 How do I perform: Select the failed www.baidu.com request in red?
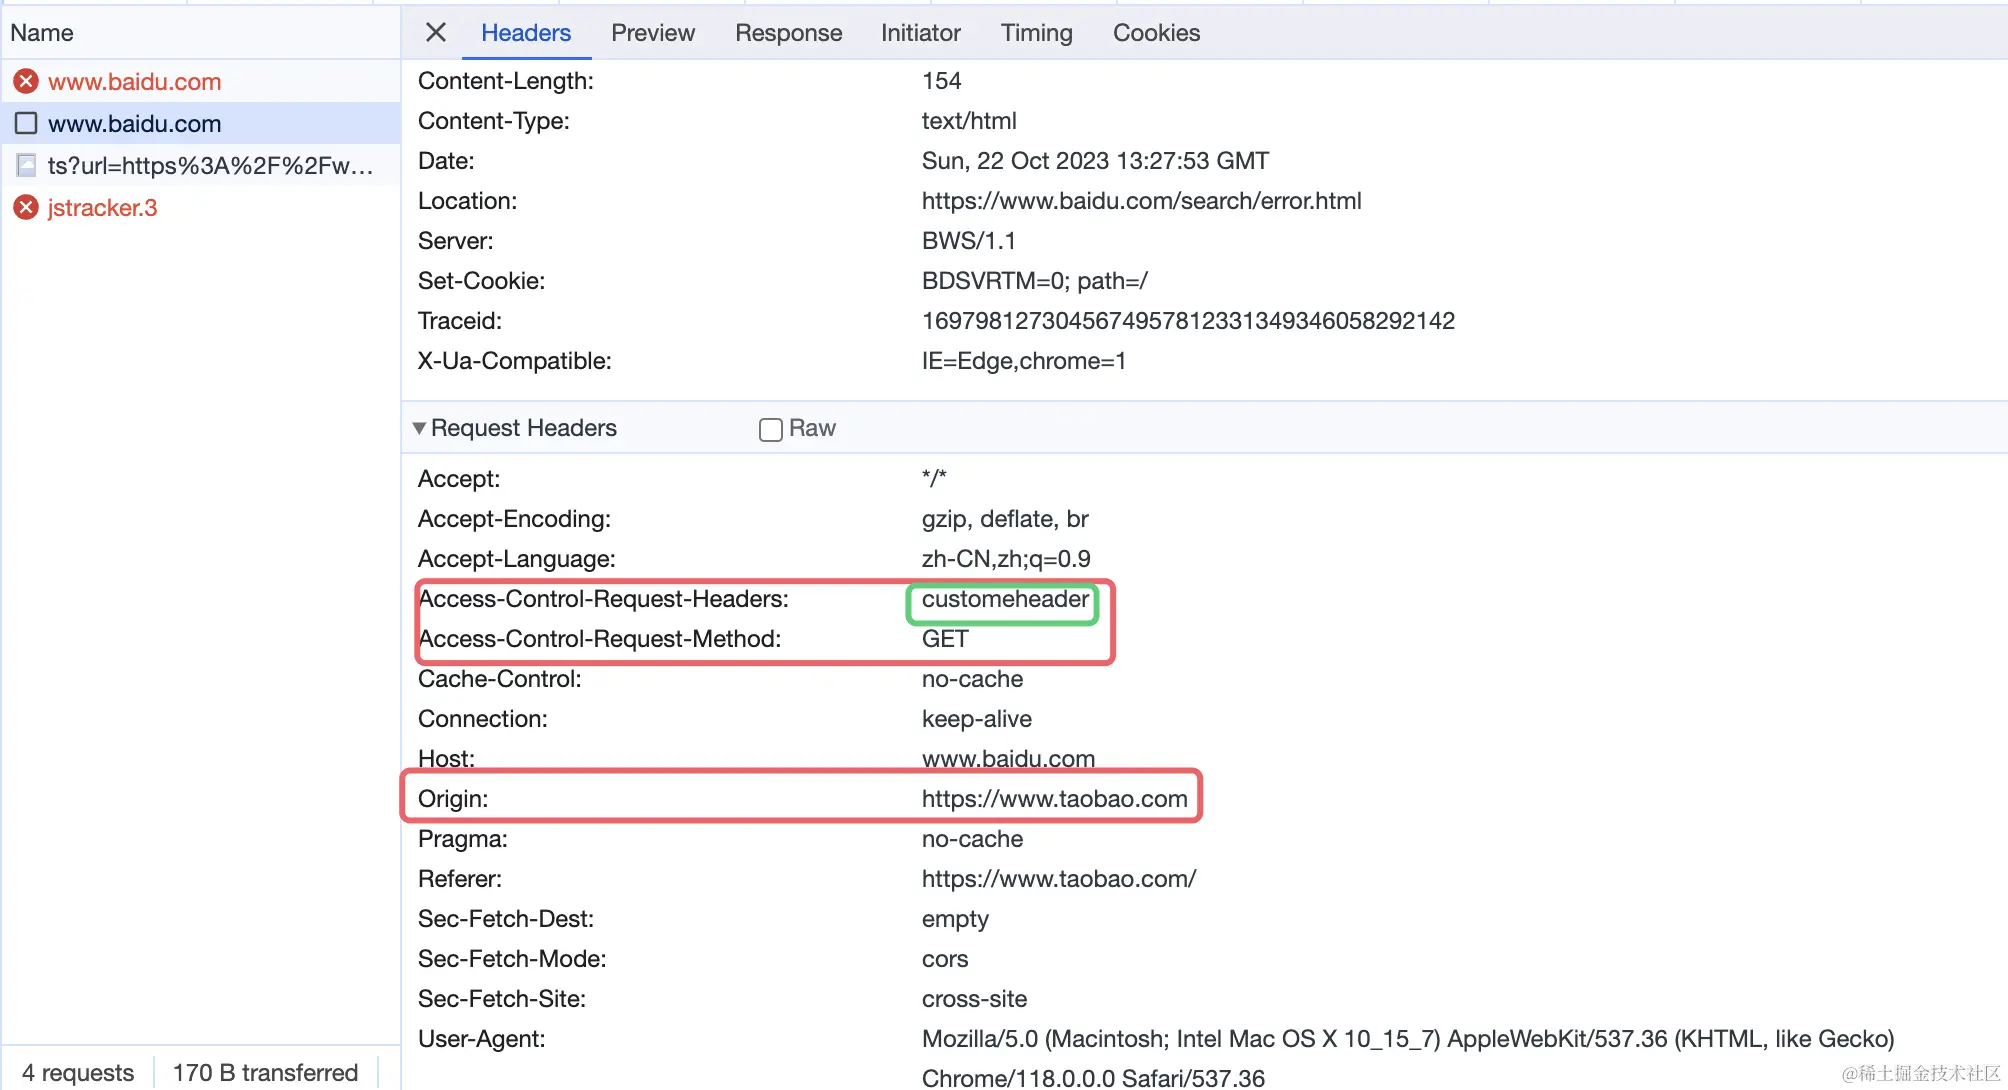coord(134,82)
